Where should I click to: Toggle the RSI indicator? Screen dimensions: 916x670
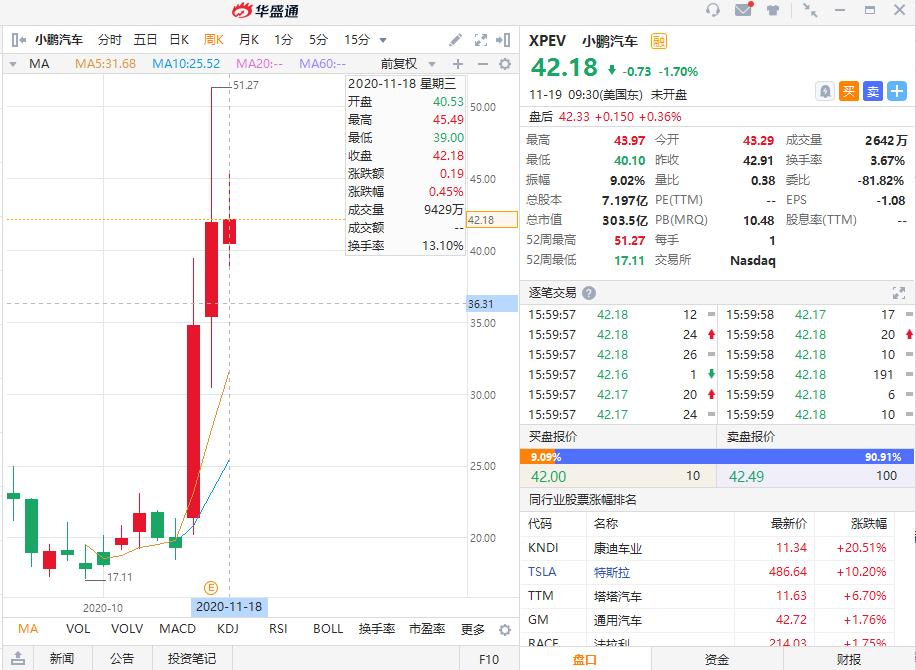pyautogui.click(x=278, y=629)
